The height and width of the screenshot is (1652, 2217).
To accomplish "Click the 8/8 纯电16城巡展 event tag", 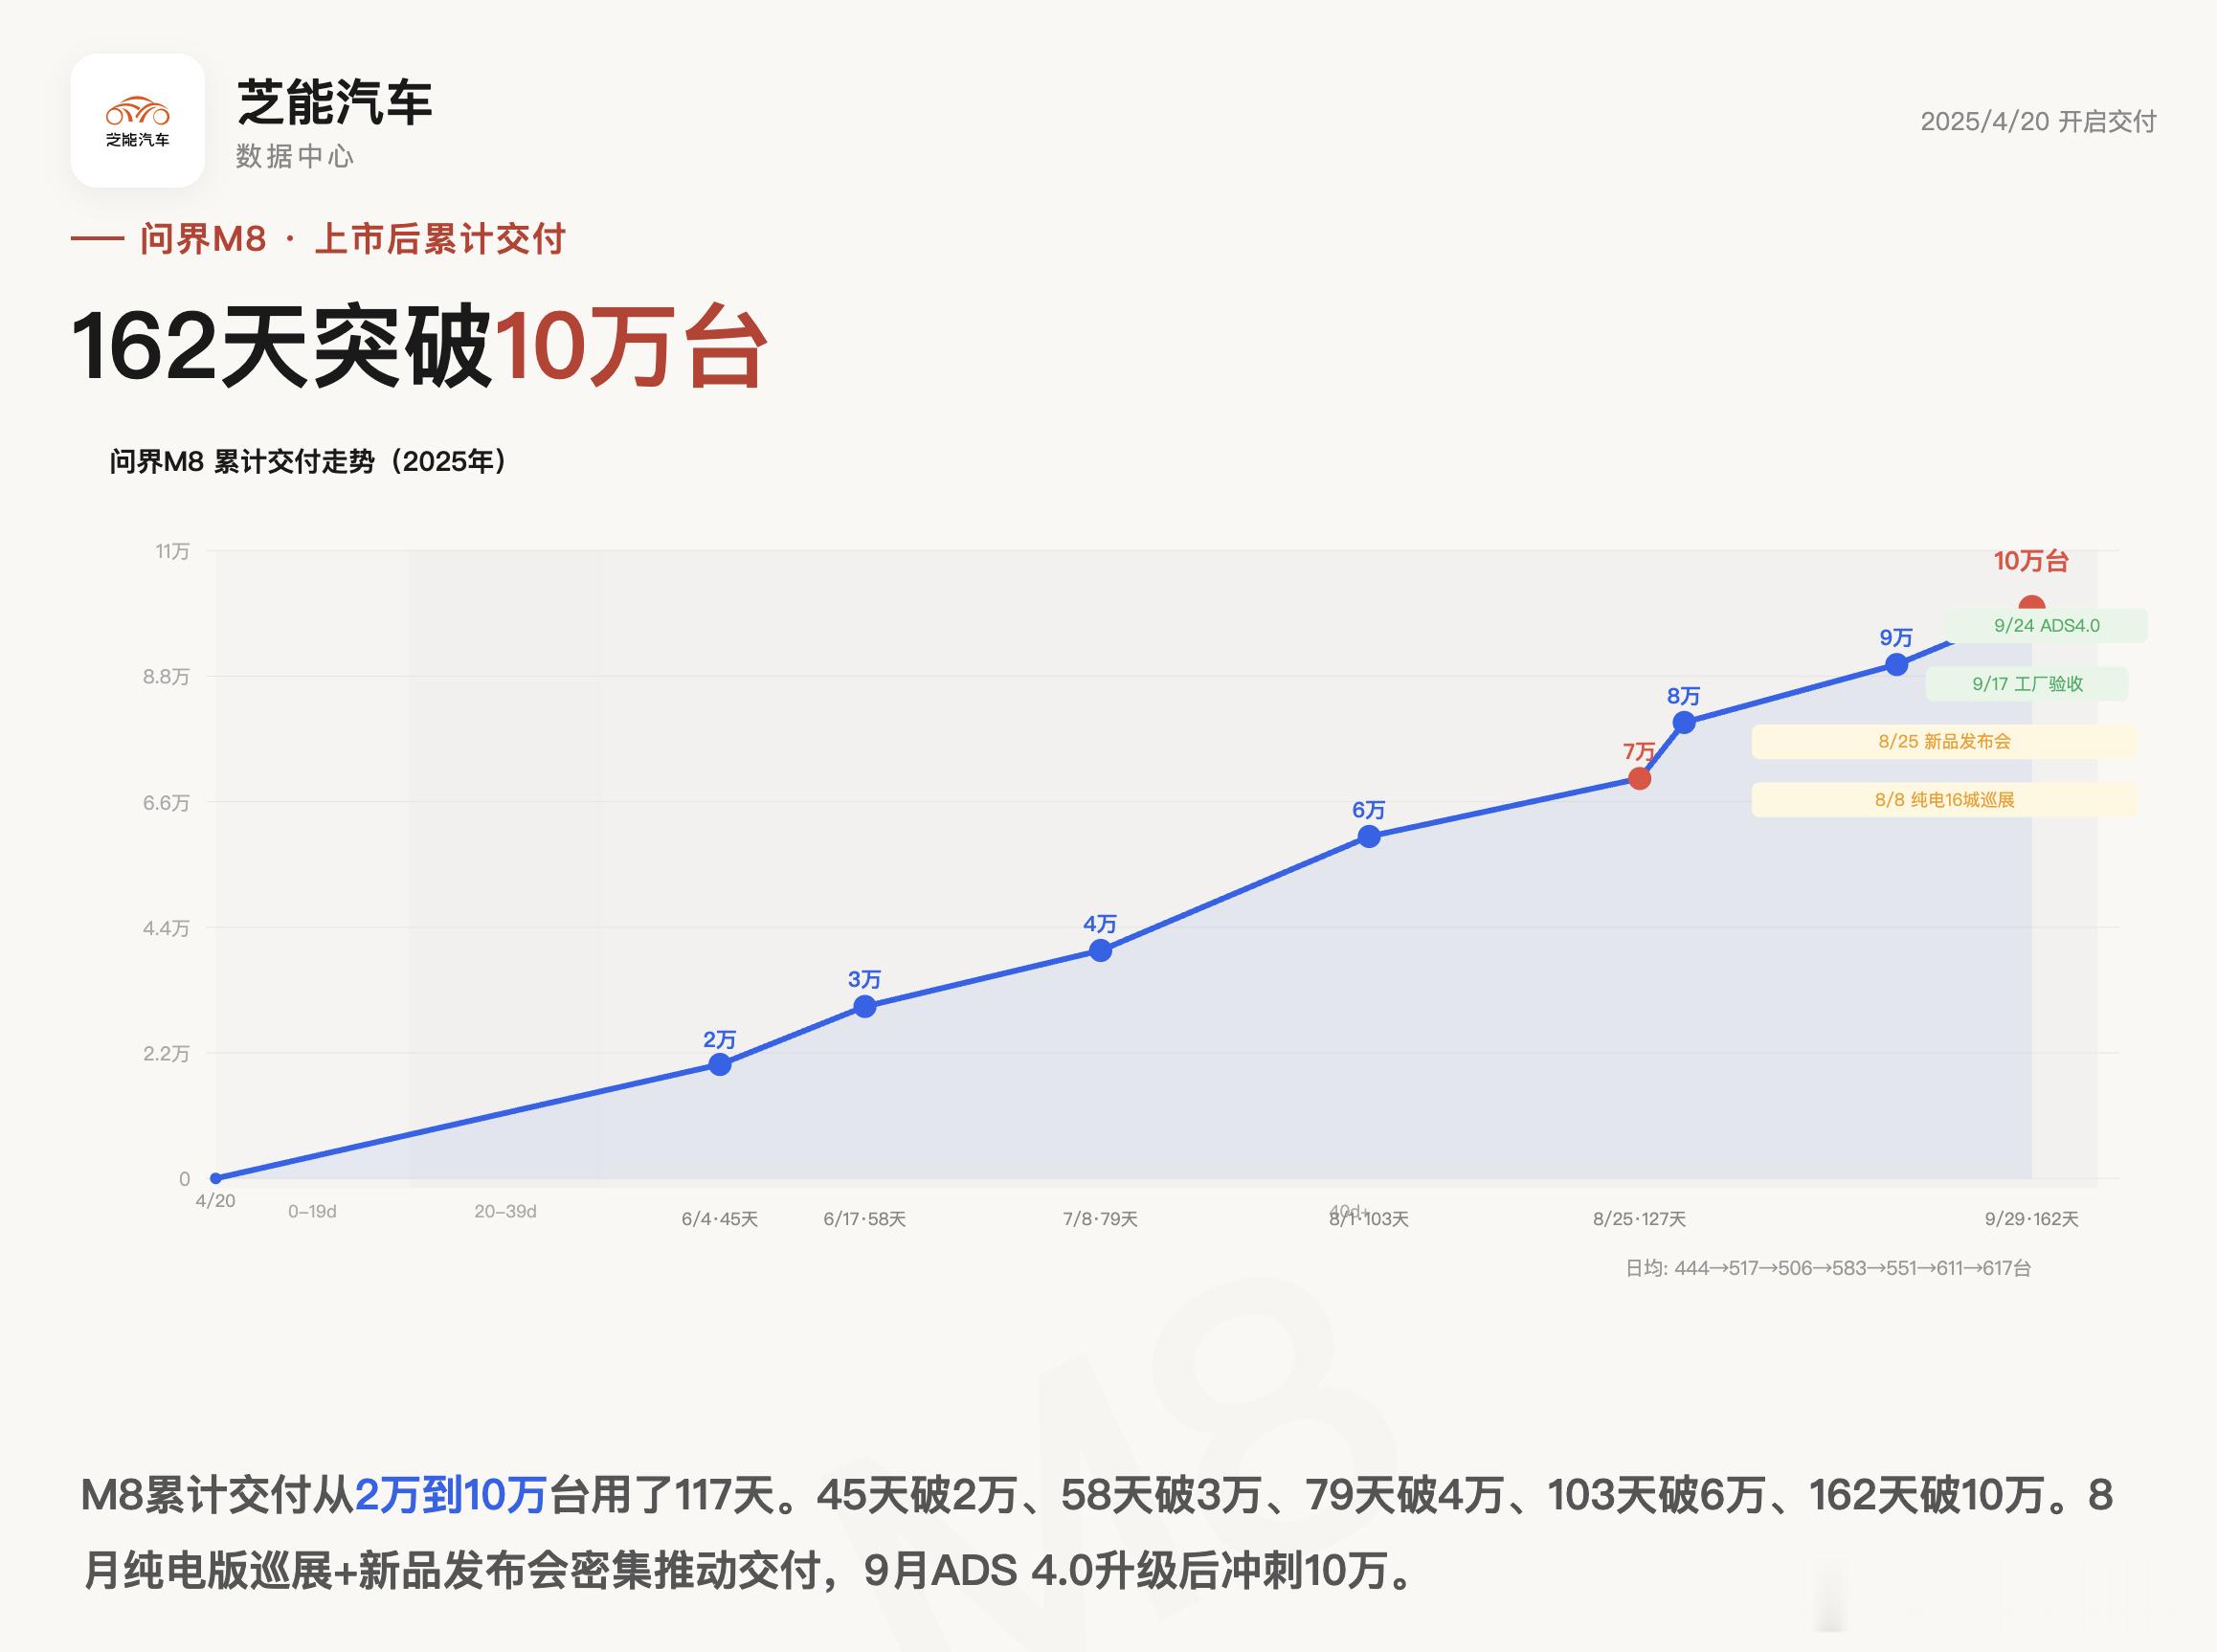I will click(x=1944, y=800).
